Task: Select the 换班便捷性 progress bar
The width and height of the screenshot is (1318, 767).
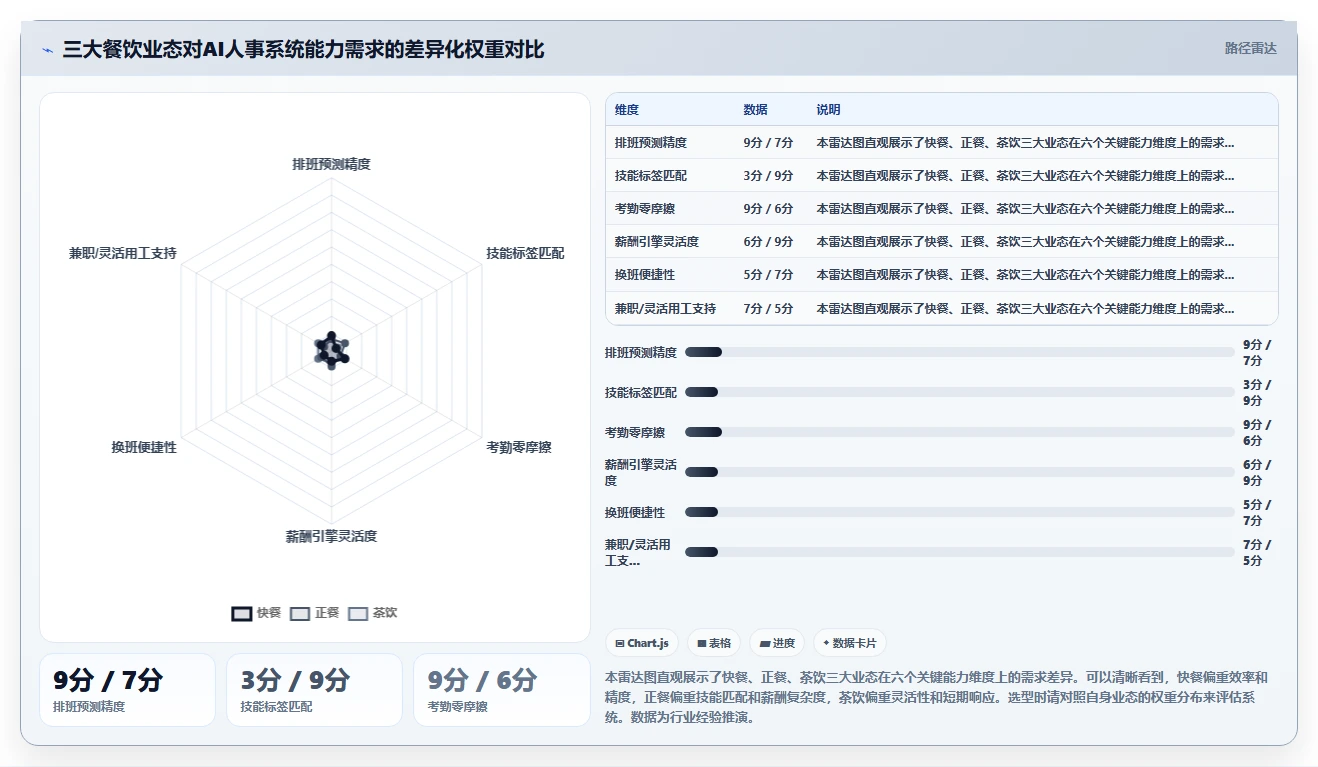Action: click(960, 512)
